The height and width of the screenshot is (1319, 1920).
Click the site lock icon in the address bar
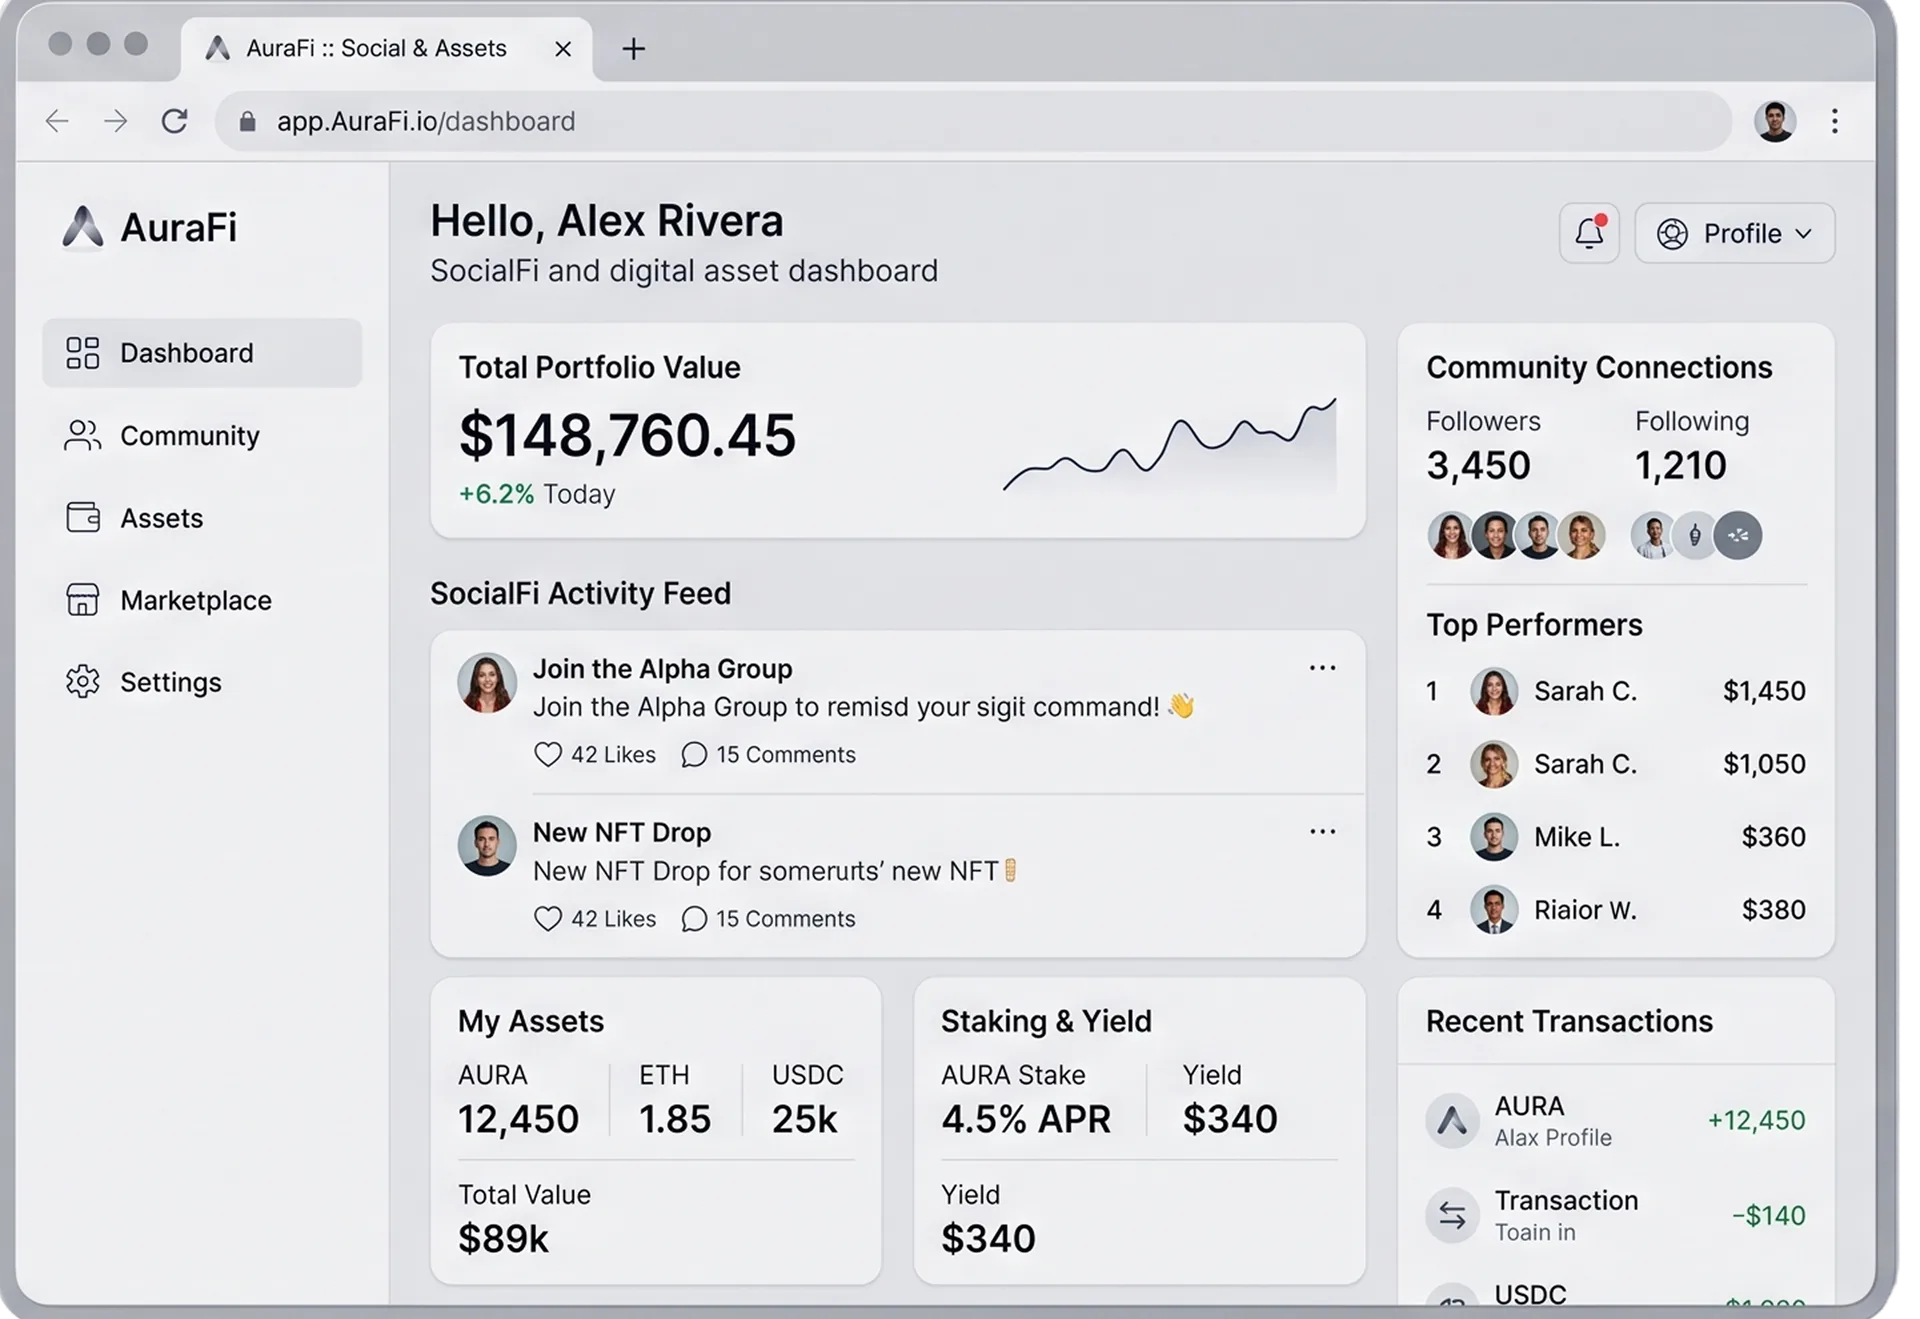pos(248,121)
